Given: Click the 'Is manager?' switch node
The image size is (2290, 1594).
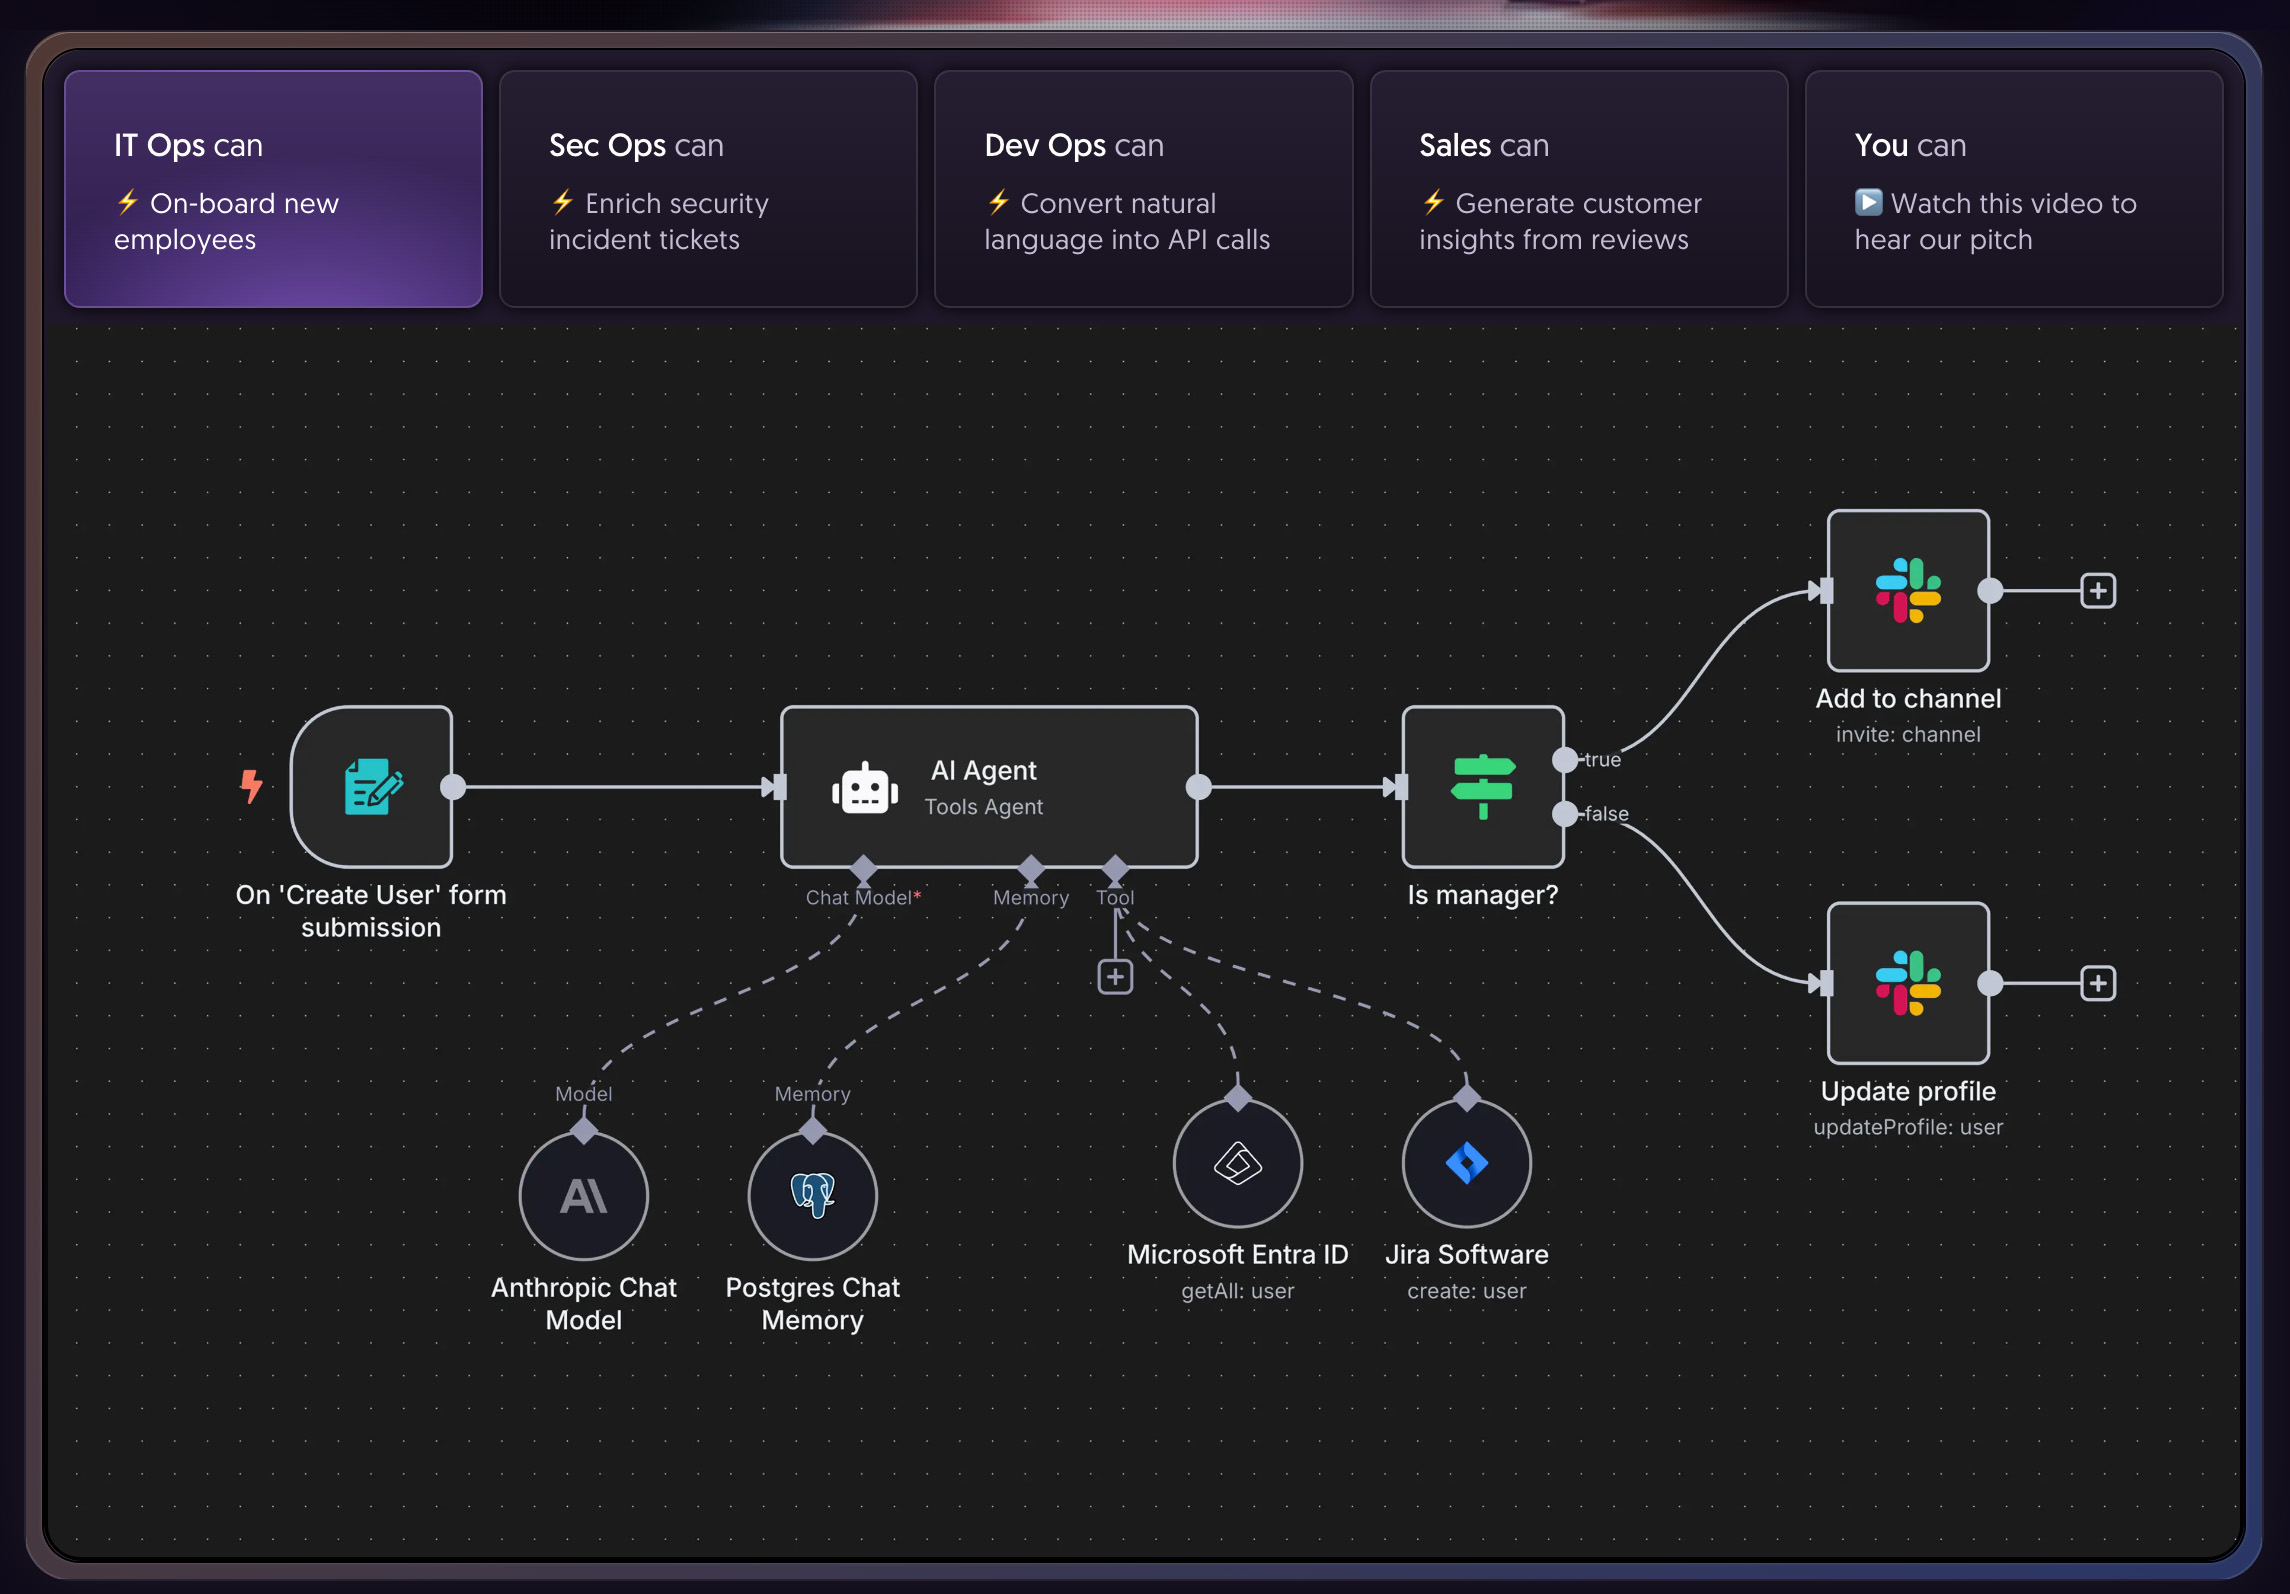Looking at the screenshot, I should [x=1482, y=787].
